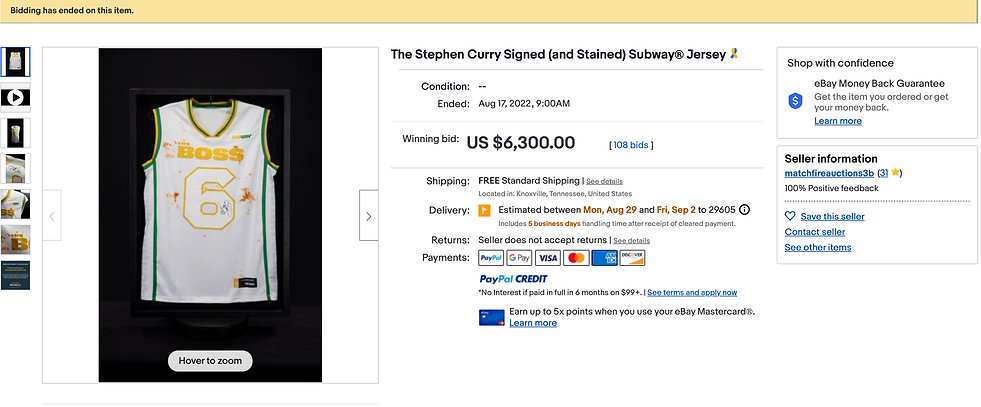The width and height of the screenshot is (981, 407).
Task: Click the Google Pay payment icon
Action: coord(519,258)
